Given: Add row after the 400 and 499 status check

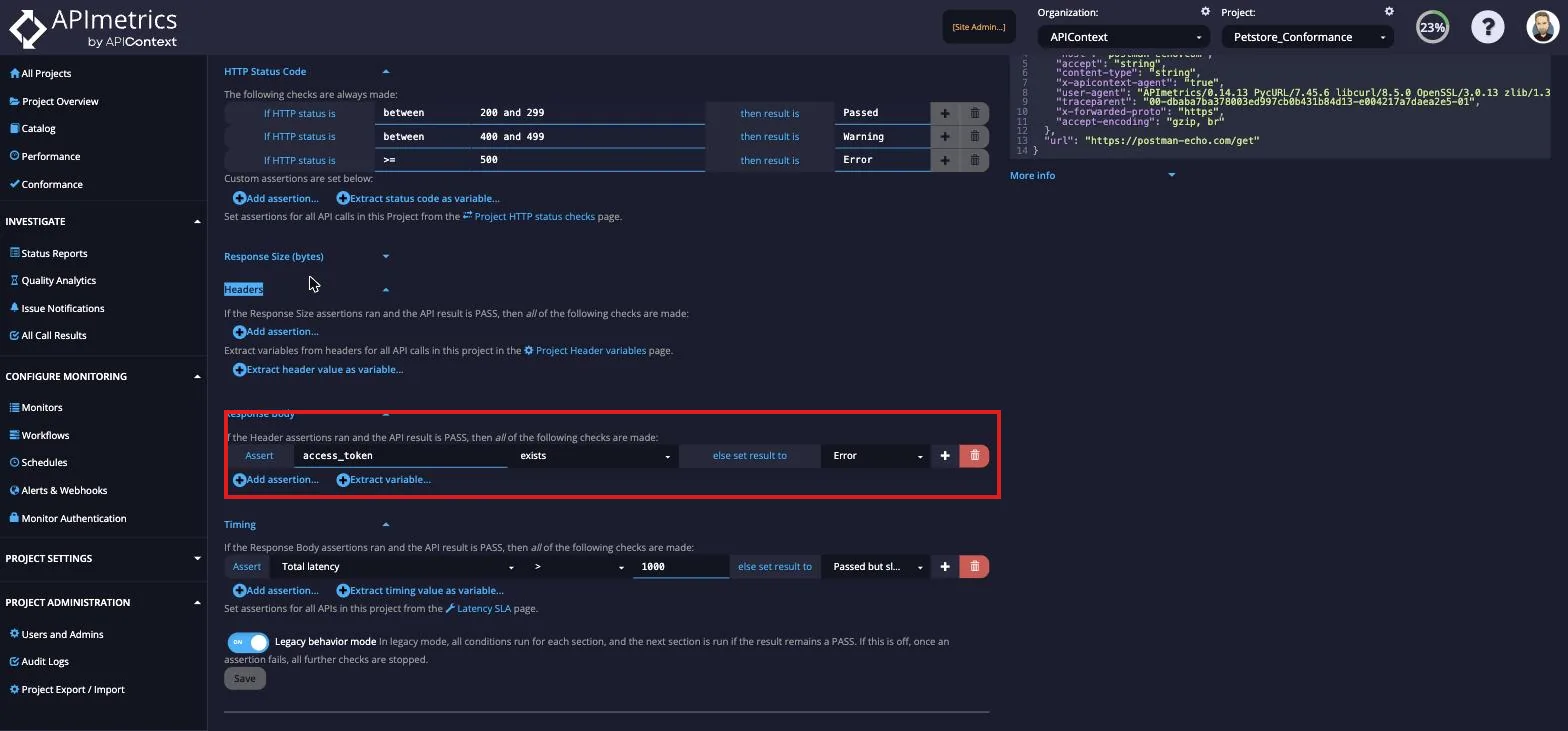Looking at the screenshot, I should point(945,136).
